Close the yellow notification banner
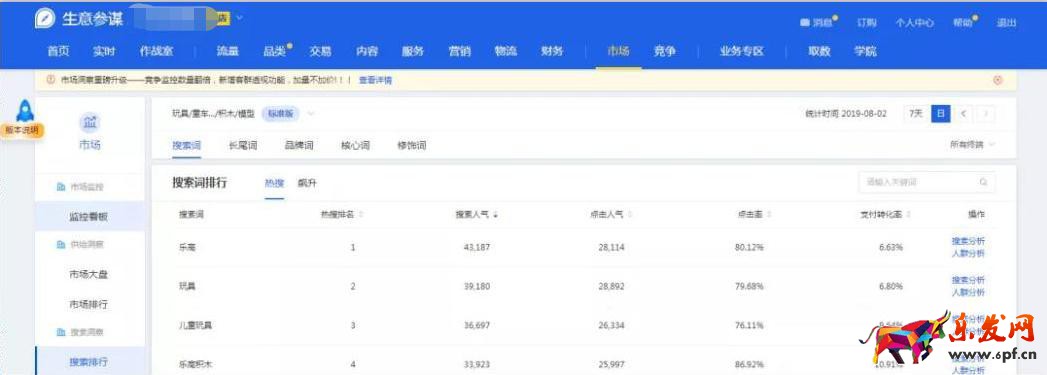The width and height of the screenshot is (1047, 375). (998, 80)
